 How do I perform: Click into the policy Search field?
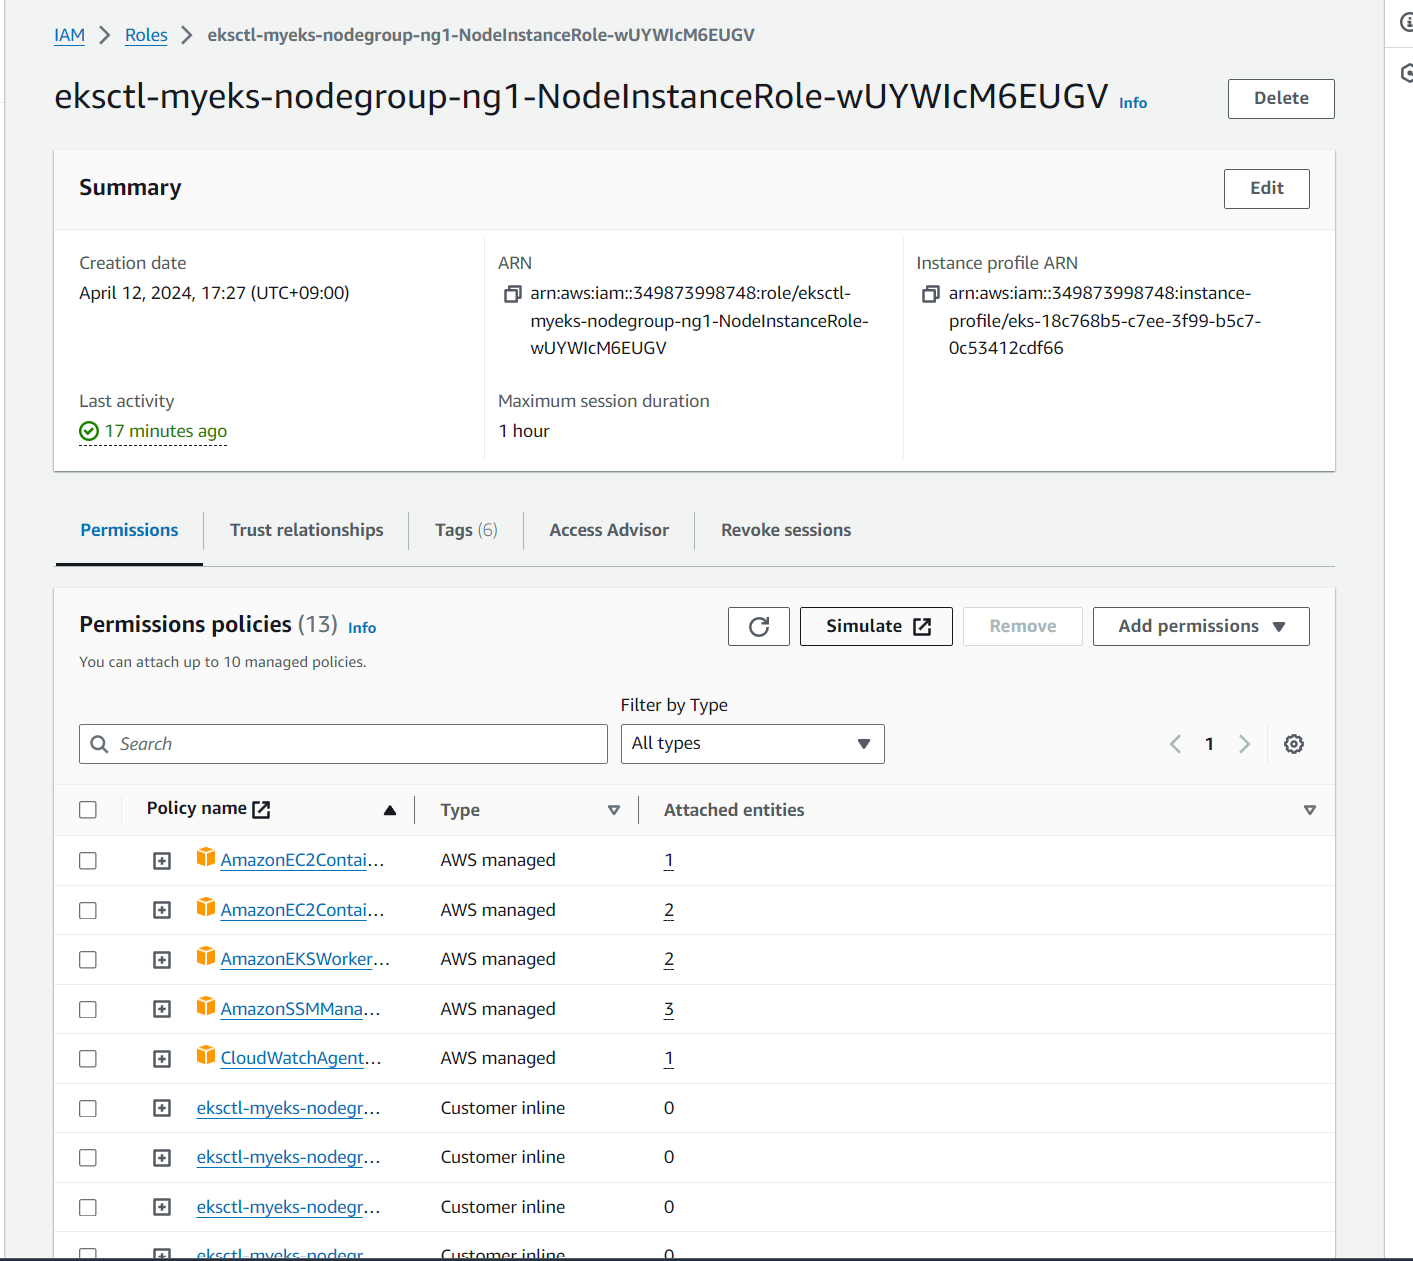[x=343, y=744]
